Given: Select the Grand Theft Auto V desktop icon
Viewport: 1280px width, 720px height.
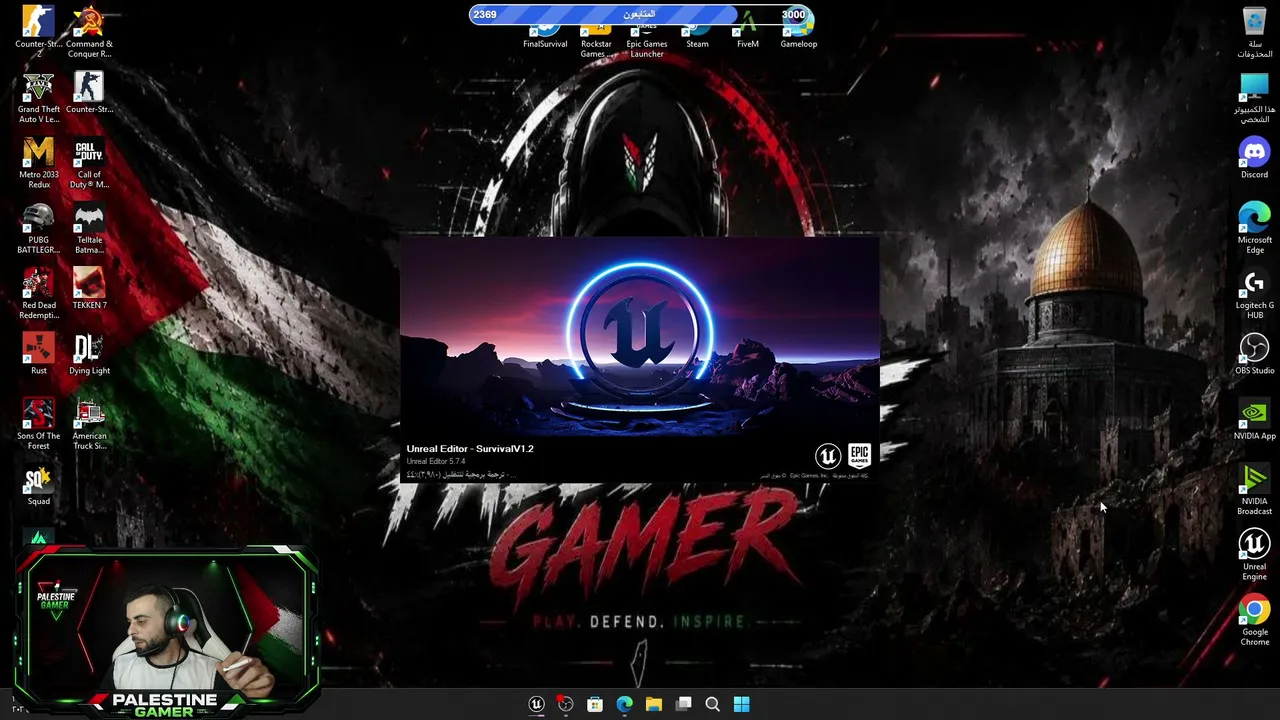Looking at the screenshot, I should (x=38, y=98).
